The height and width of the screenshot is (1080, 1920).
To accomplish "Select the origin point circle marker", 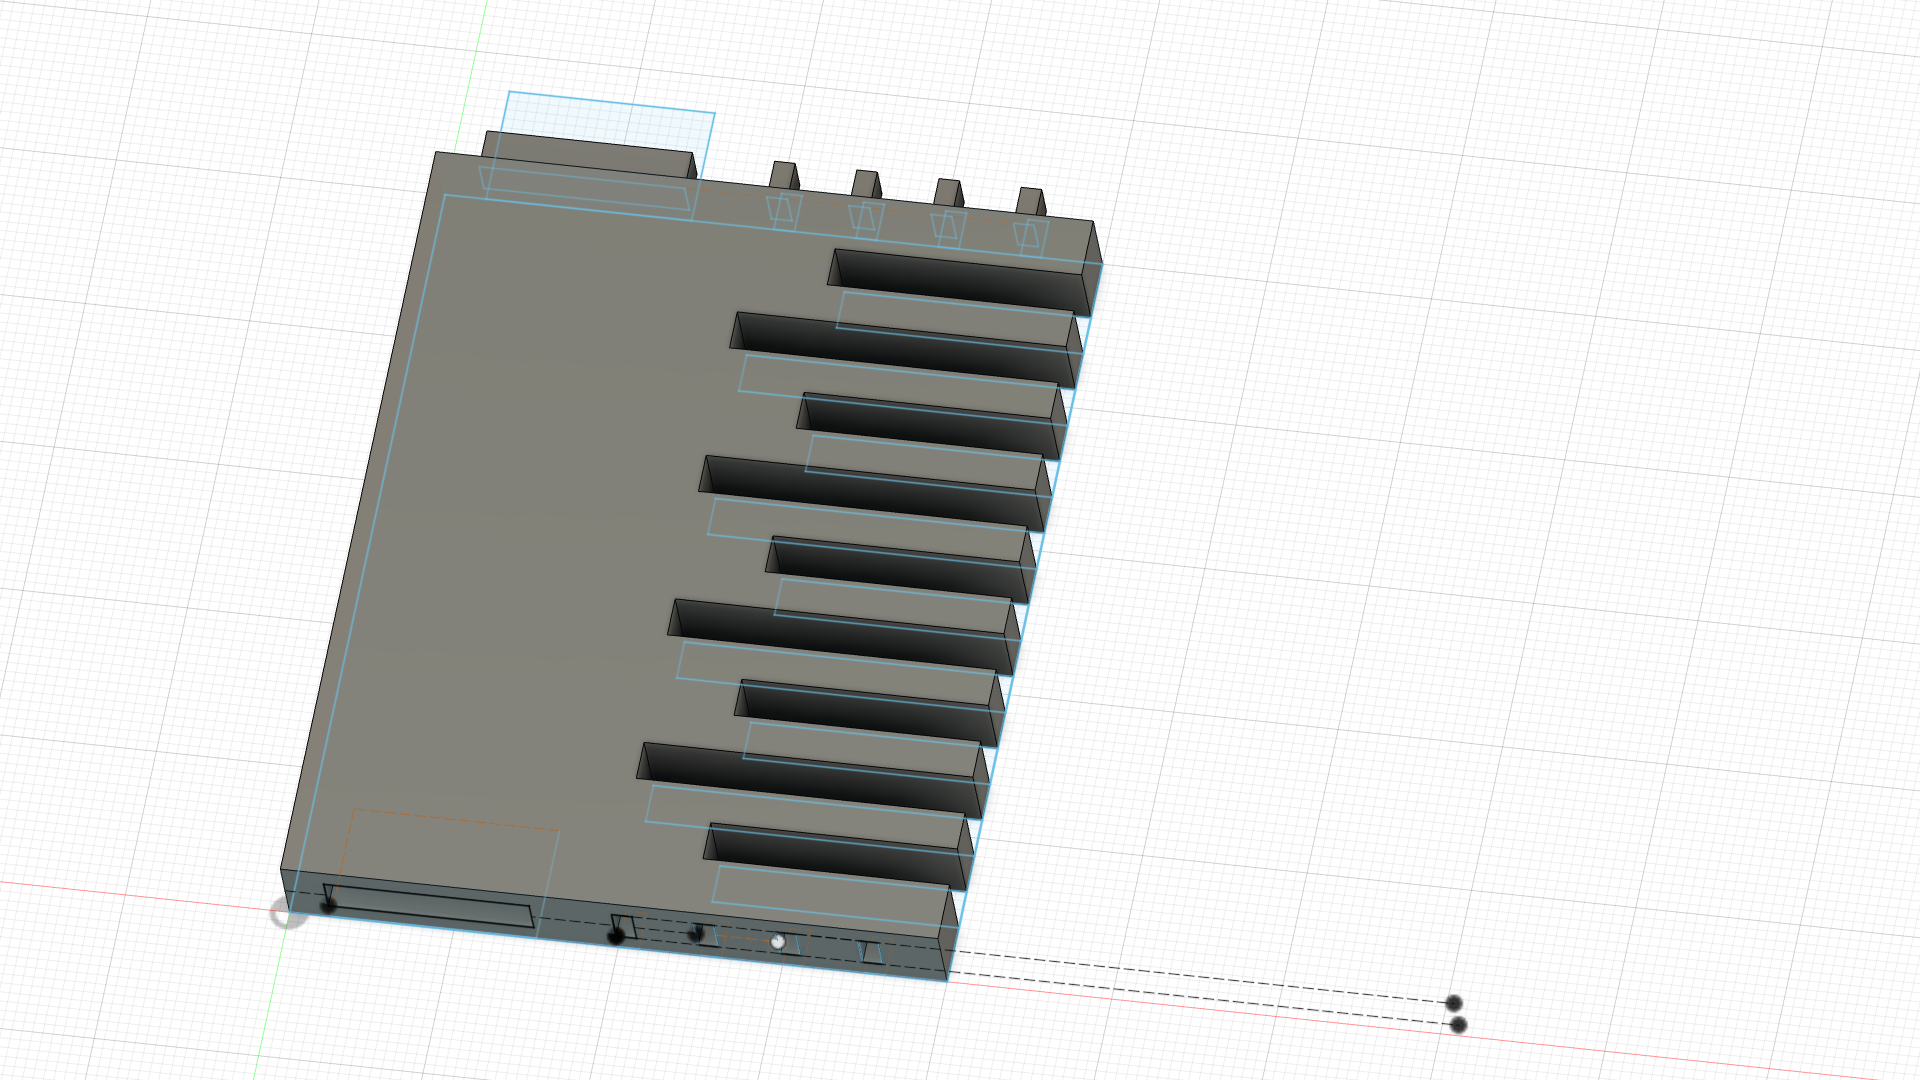I will (289, 912).
